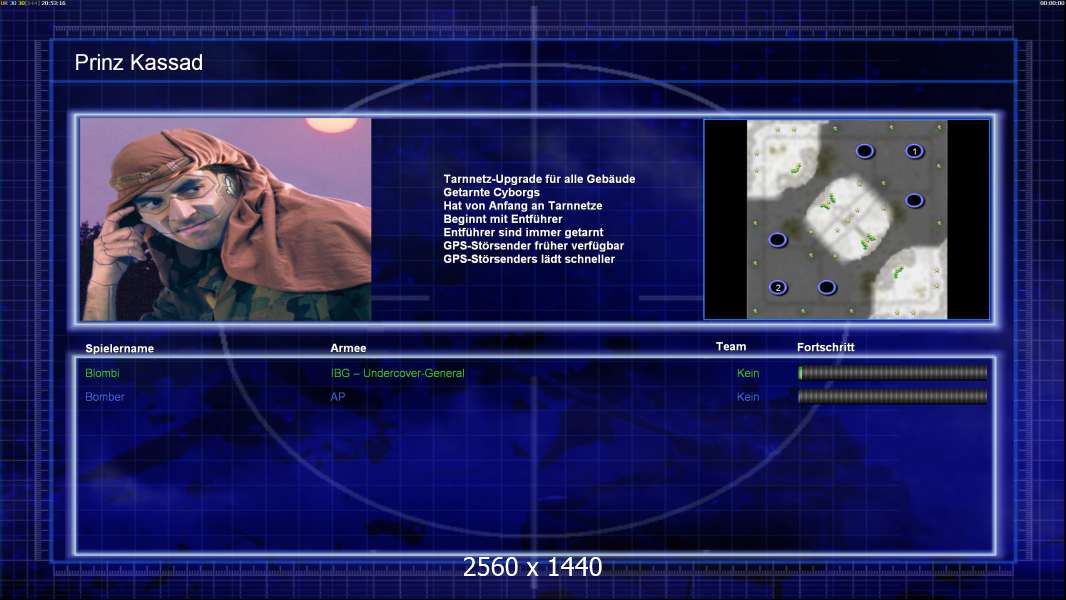Image resolution: width=1066 pixels, height=600 pixels.
Task: Click the Prinz Kassad general portrait
Action: click(x=225, y=219)
